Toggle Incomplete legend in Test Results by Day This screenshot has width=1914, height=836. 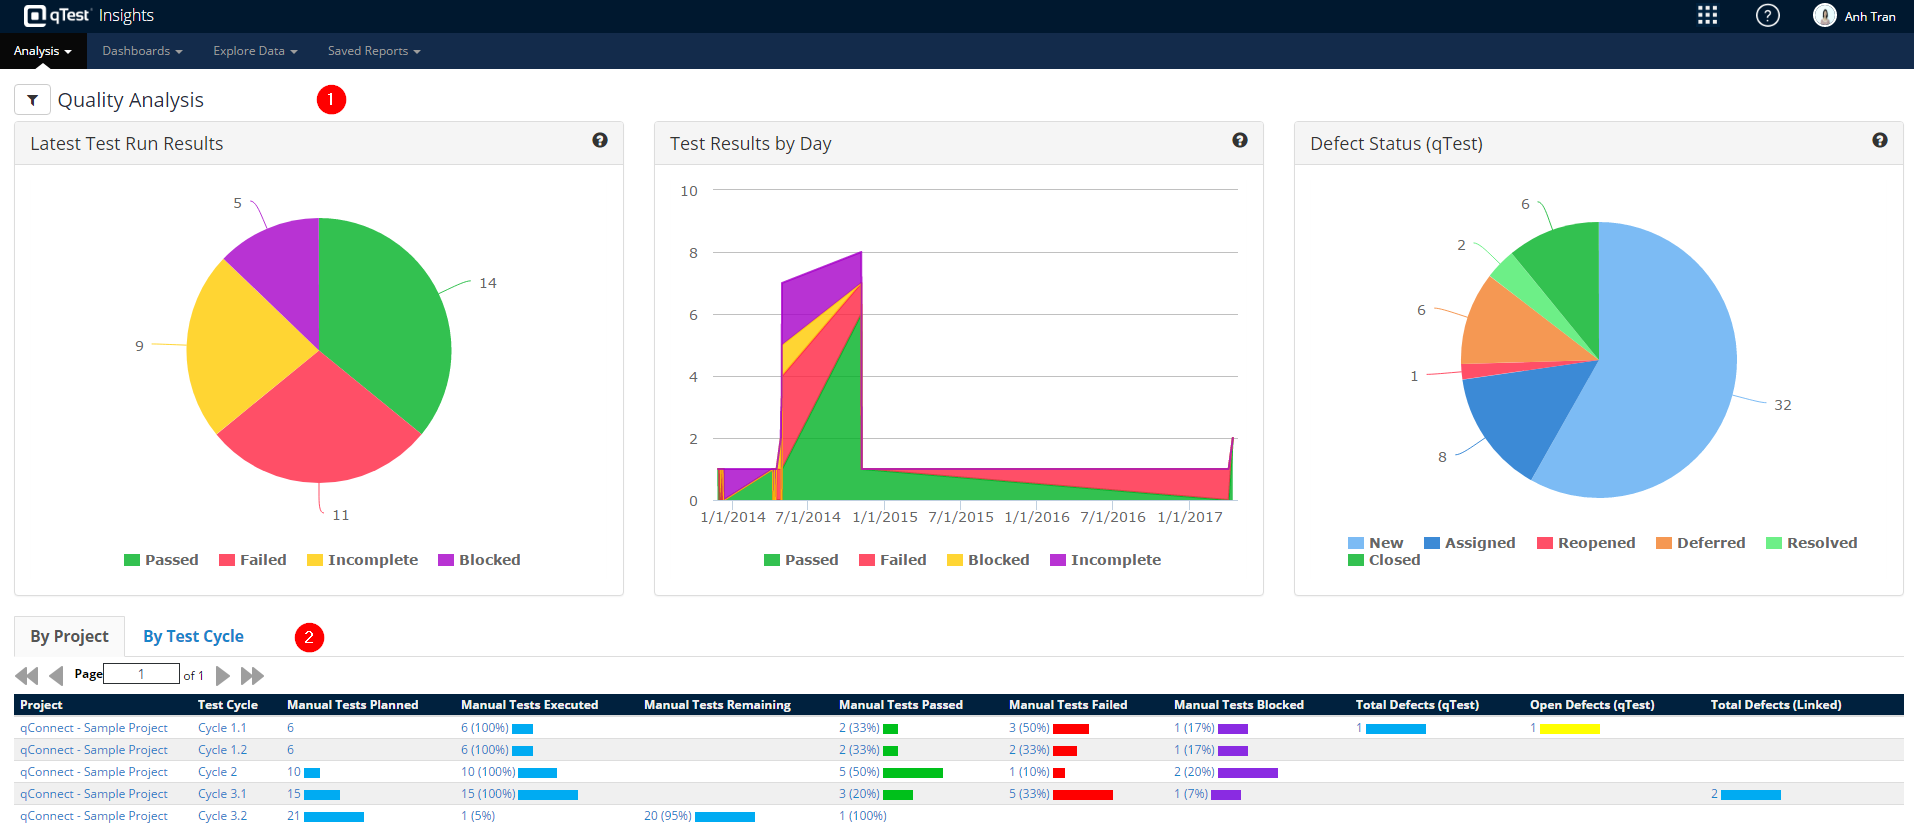click(x=1105, y=560)
